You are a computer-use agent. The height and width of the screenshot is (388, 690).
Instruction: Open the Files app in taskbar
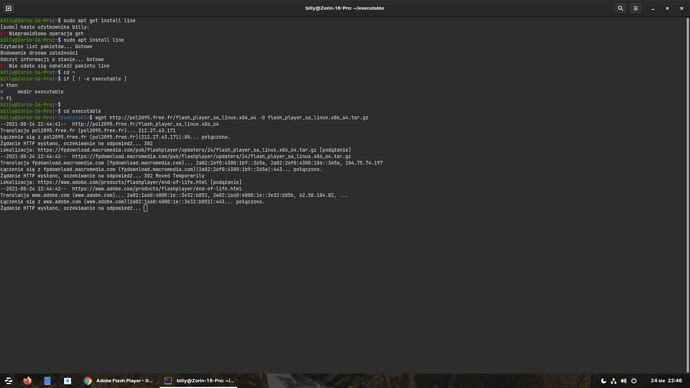48,381
